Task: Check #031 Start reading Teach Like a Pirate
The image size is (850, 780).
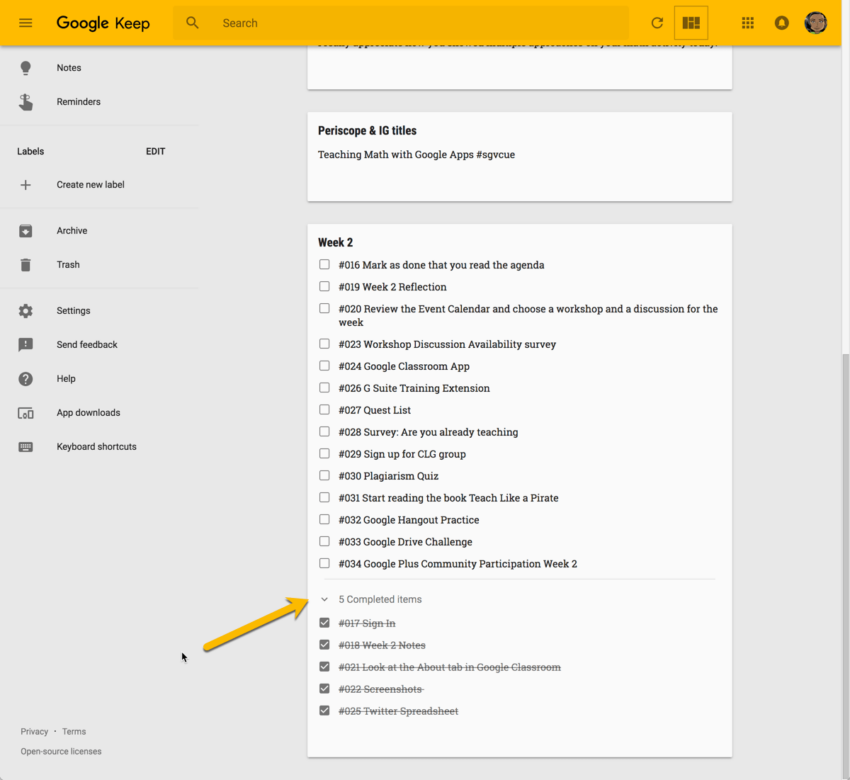Action: pyautogui.click(x=324, y=498)
